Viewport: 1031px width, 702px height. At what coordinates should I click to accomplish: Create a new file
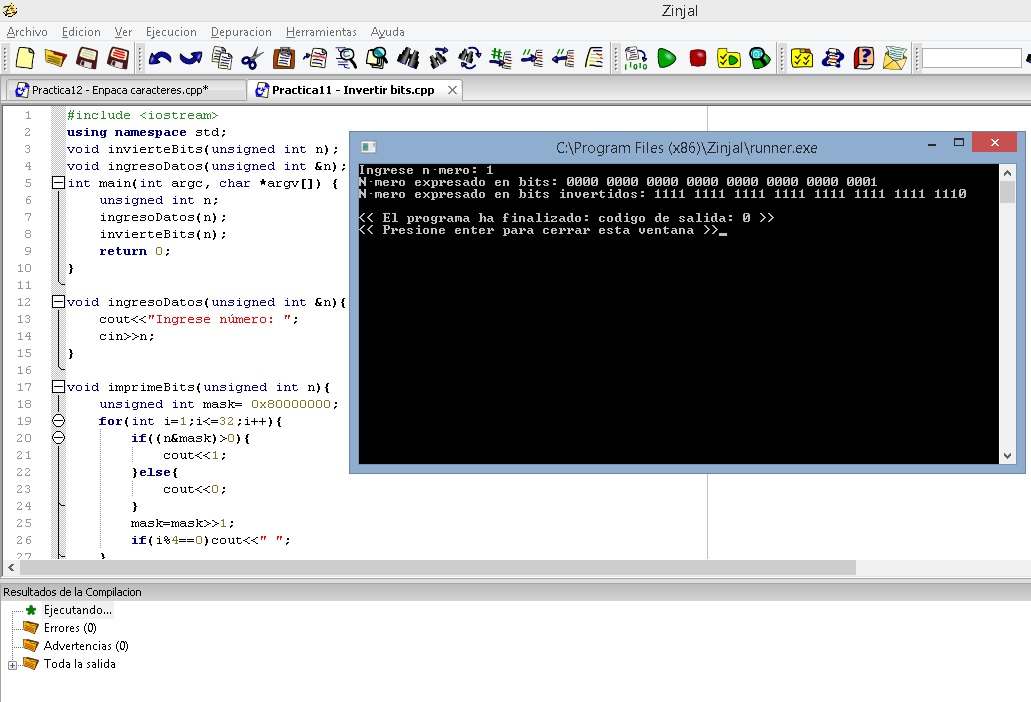(23, 58)
